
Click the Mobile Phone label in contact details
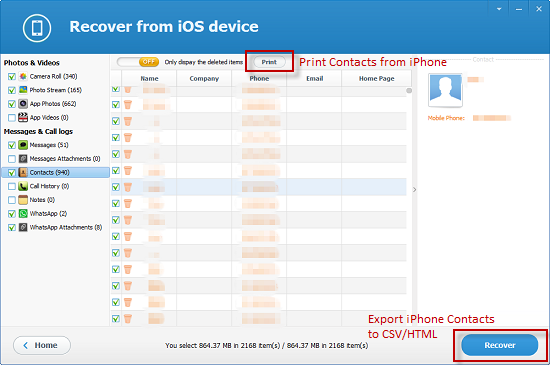click(446, 118)
